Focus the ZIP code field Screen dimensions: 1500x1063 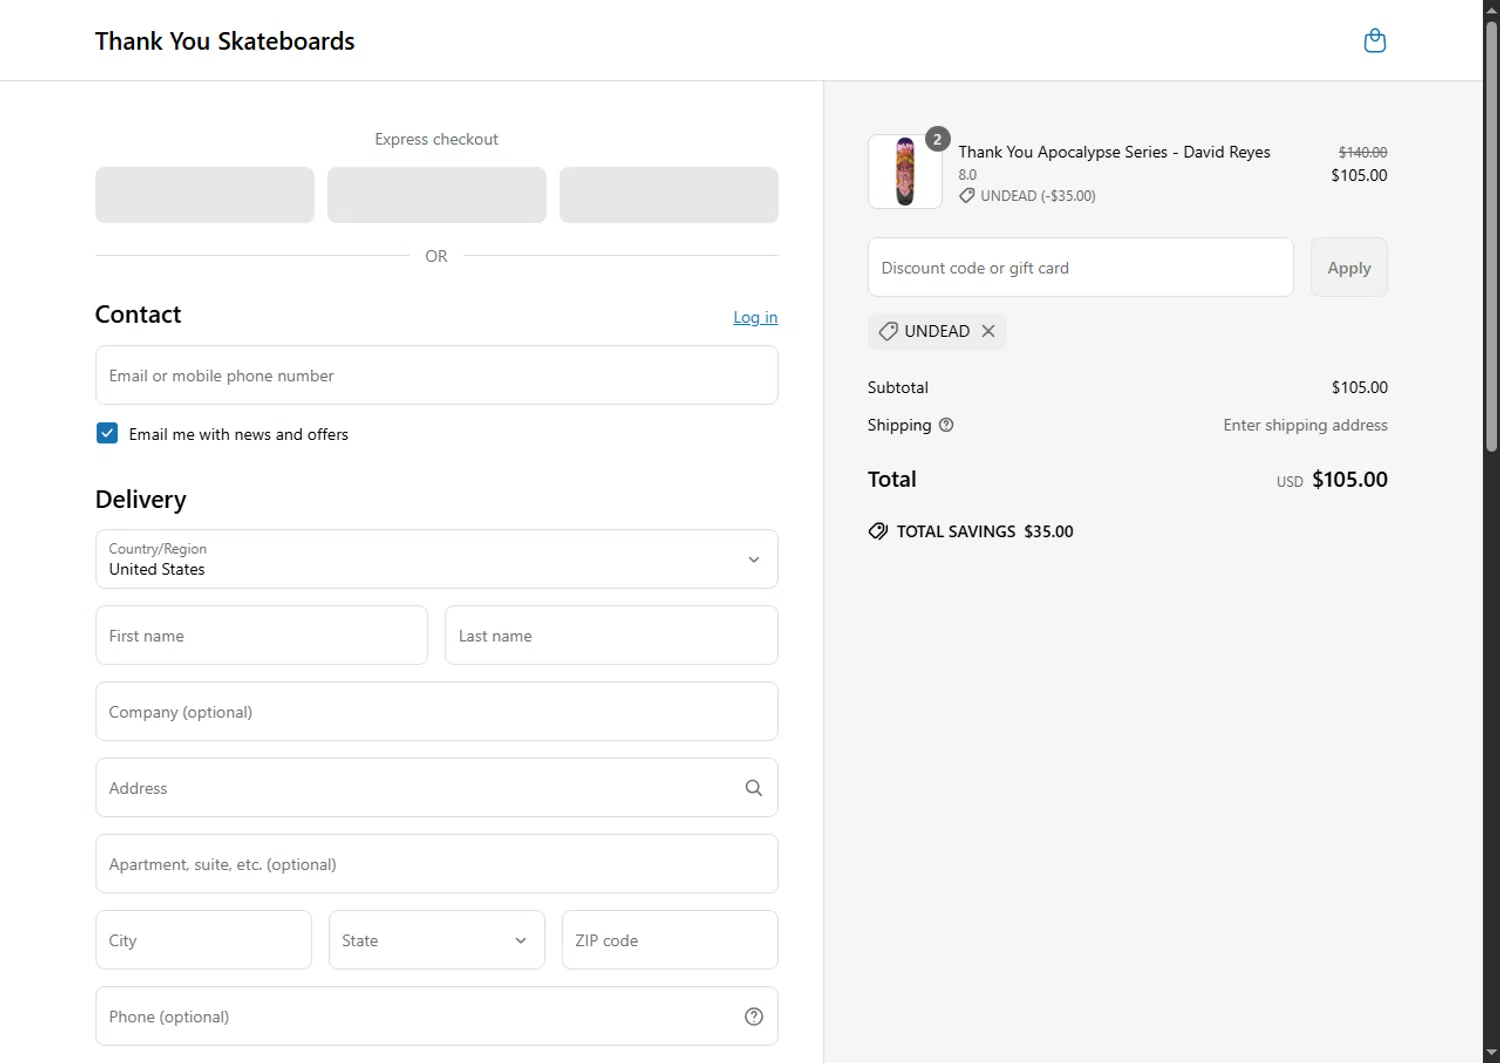click(670, 940)
